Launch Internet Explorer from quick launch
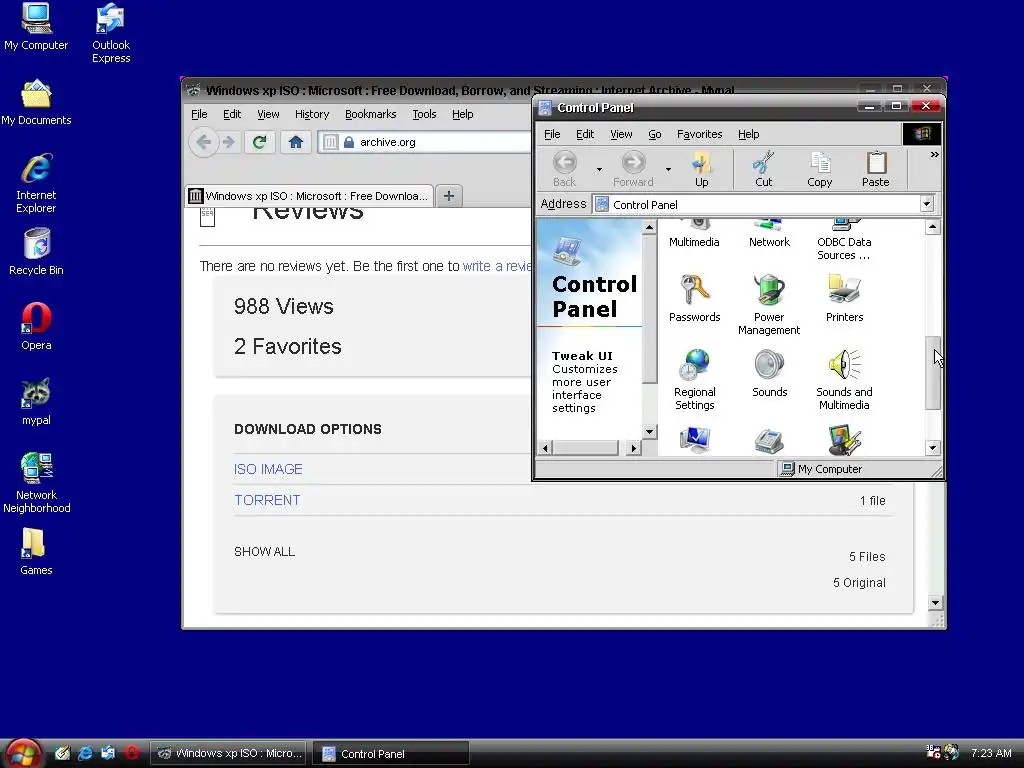 click(x=85, y=753)
